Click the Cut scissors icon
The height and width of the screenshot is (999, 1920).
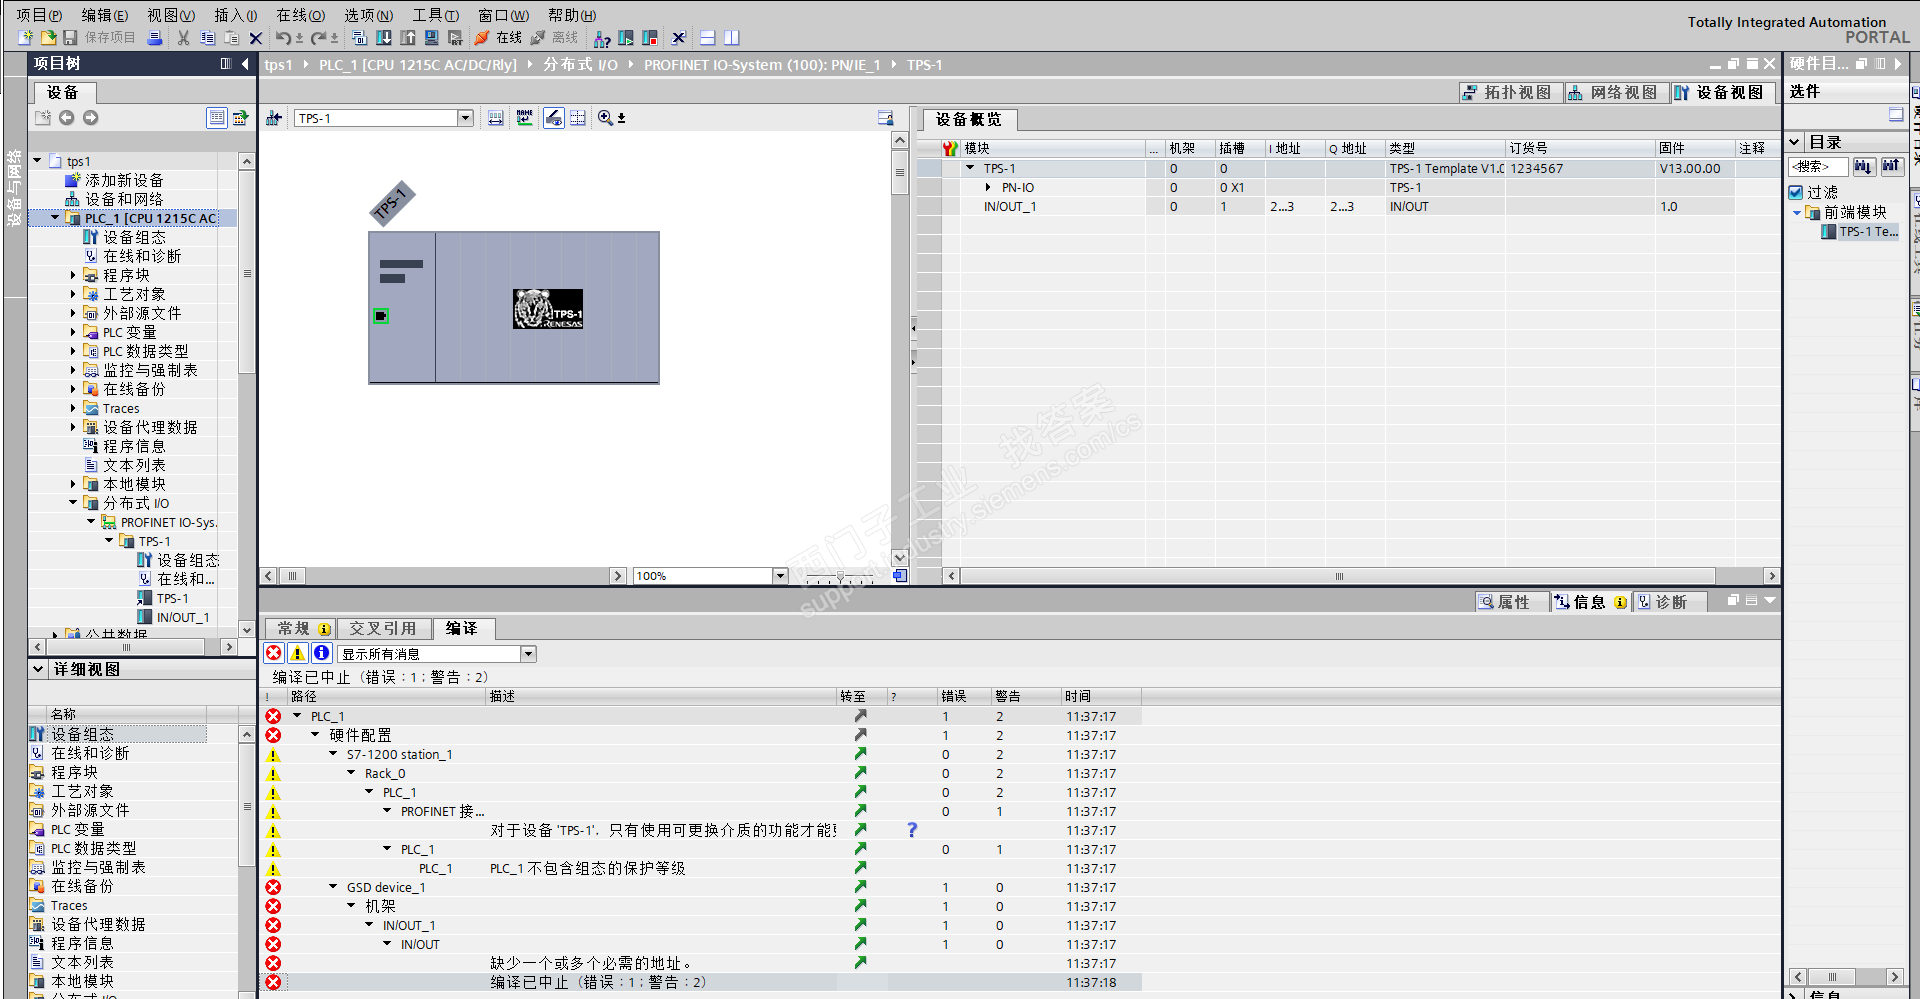pyautogui.click(x=183, y=38)
